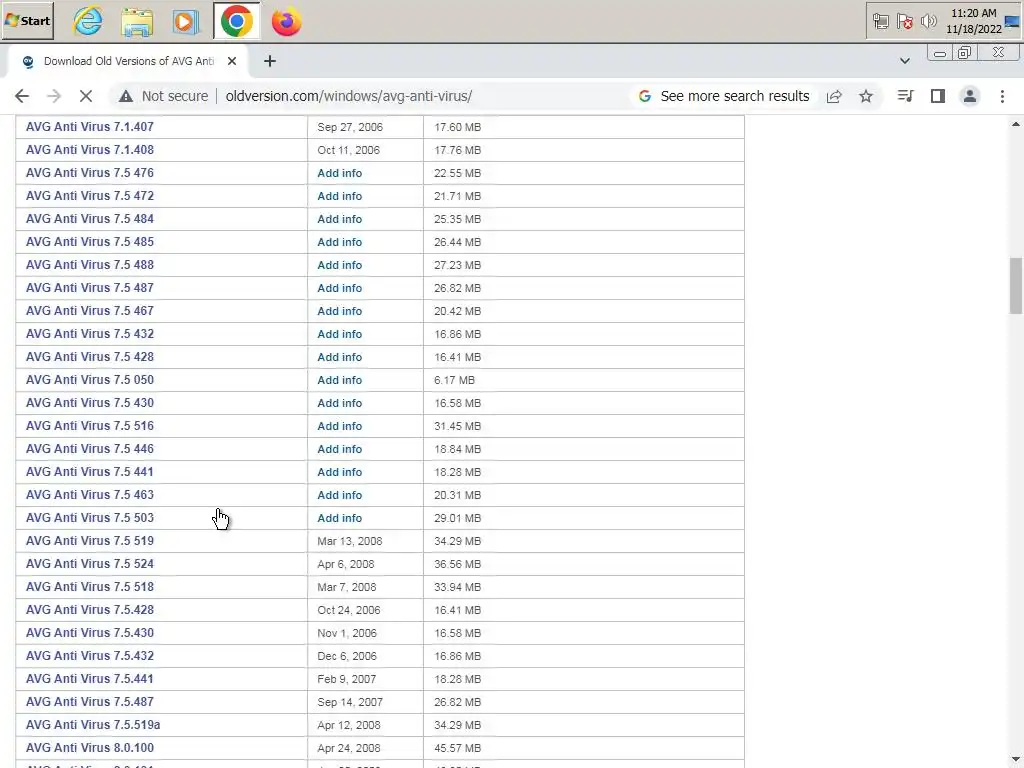Click the scrollbar up arrow
The height and width of the screenshot is (768, 1024).
pos(1016,123)
